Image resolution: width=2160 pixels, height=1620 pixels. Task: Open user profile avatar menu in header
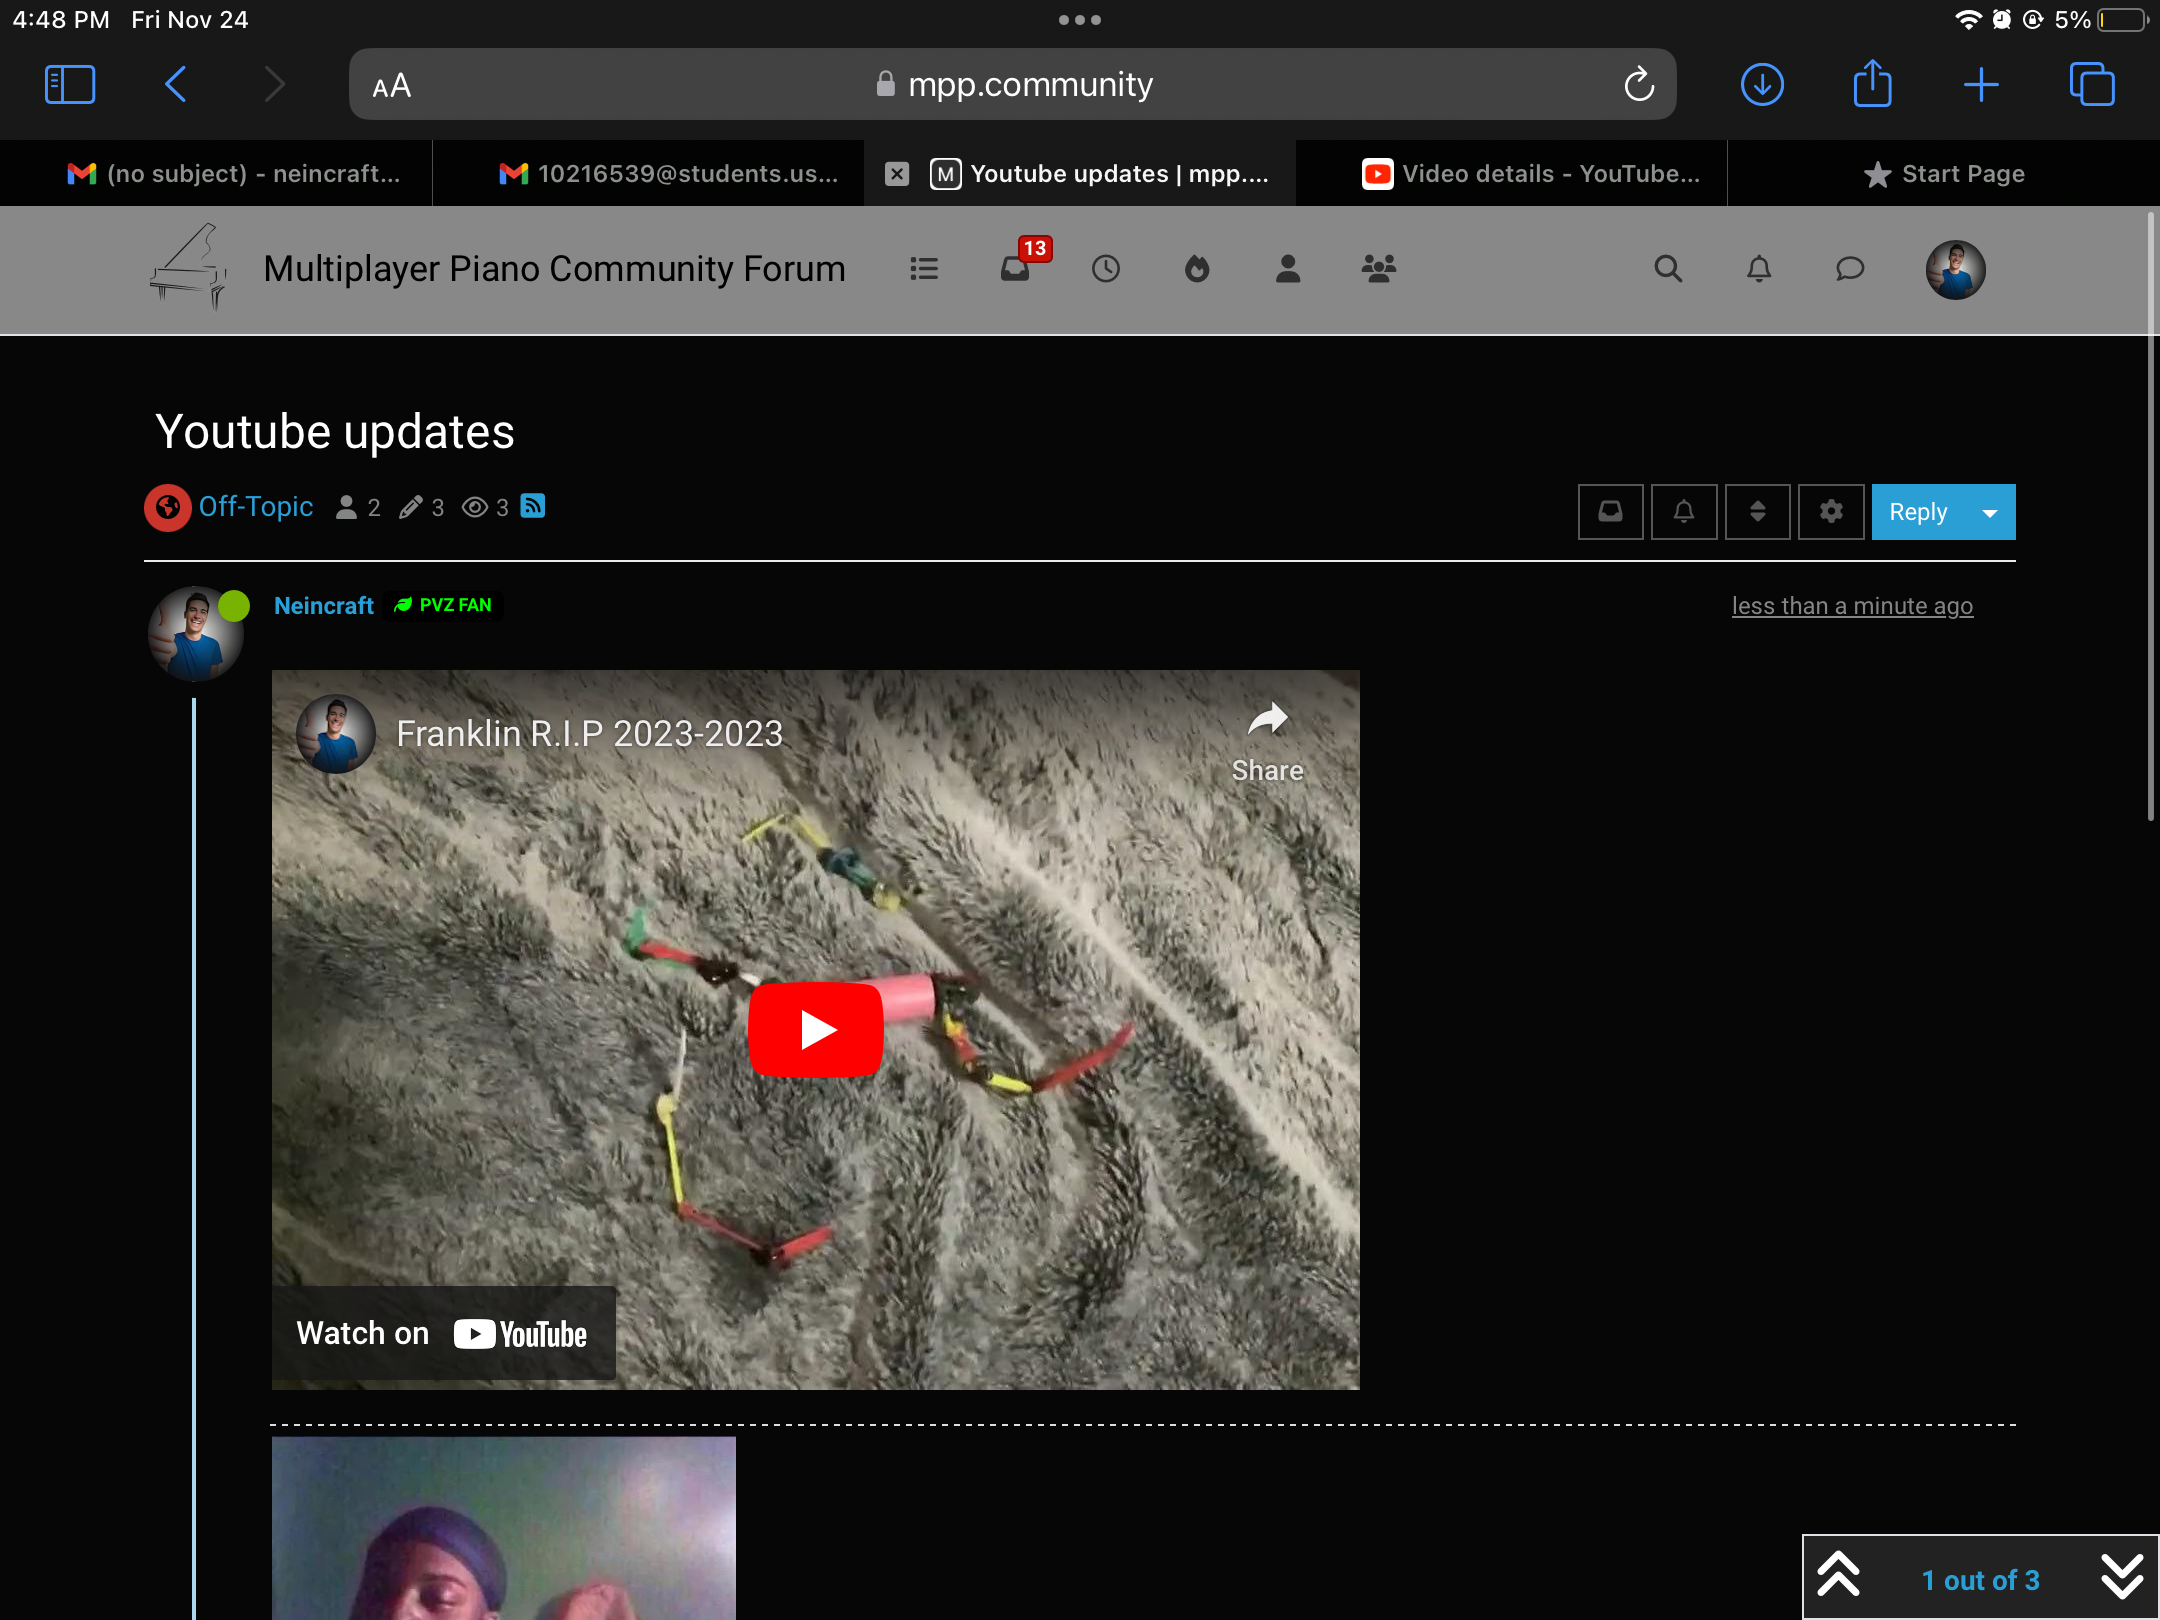[x=1956, y=270]
